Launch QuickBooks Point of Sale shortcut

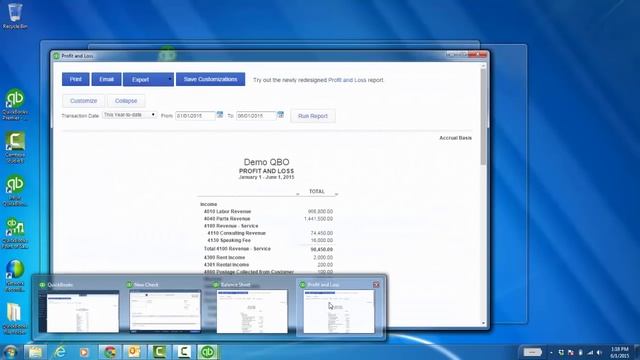point(15,233)
